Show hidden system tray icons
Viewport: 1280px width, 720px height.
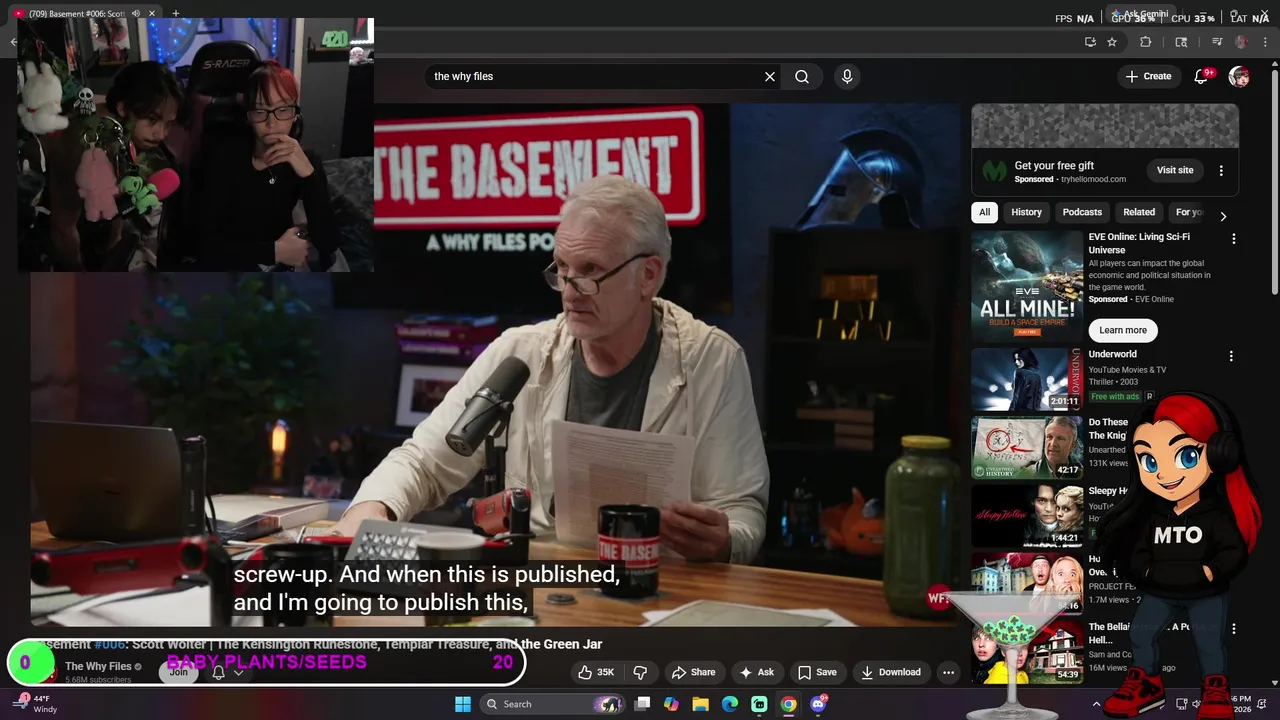point(1096,704)
